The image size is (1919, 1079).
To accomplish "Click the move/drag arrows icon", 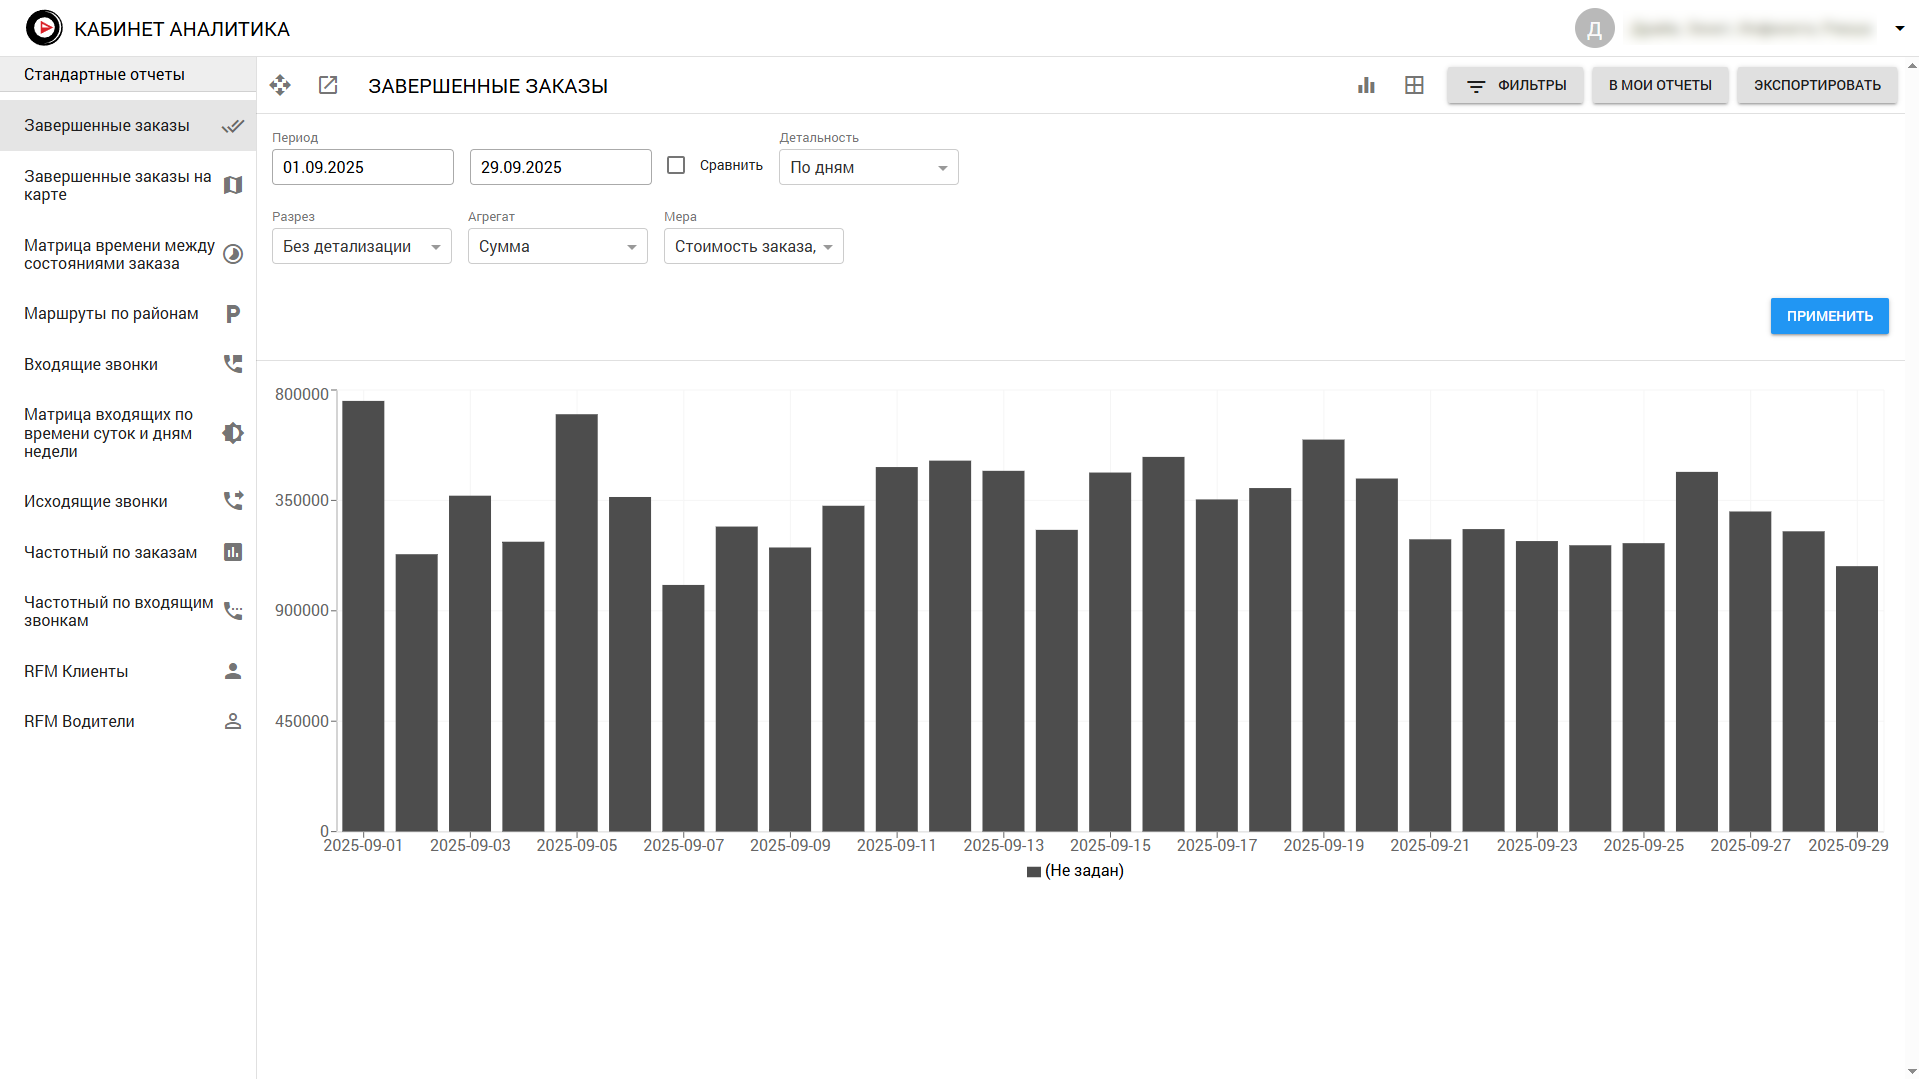I will 280,85.
